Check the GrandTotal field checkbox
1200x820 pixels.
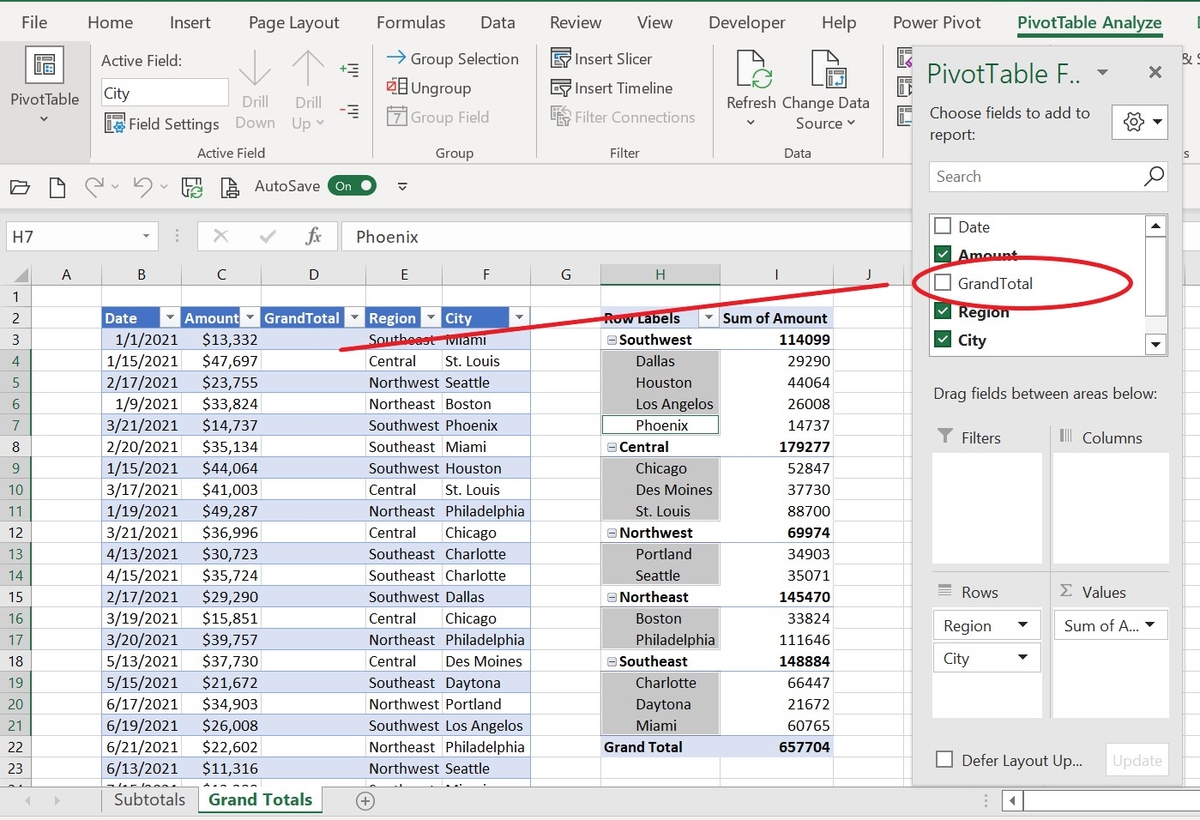pos(943,283)
